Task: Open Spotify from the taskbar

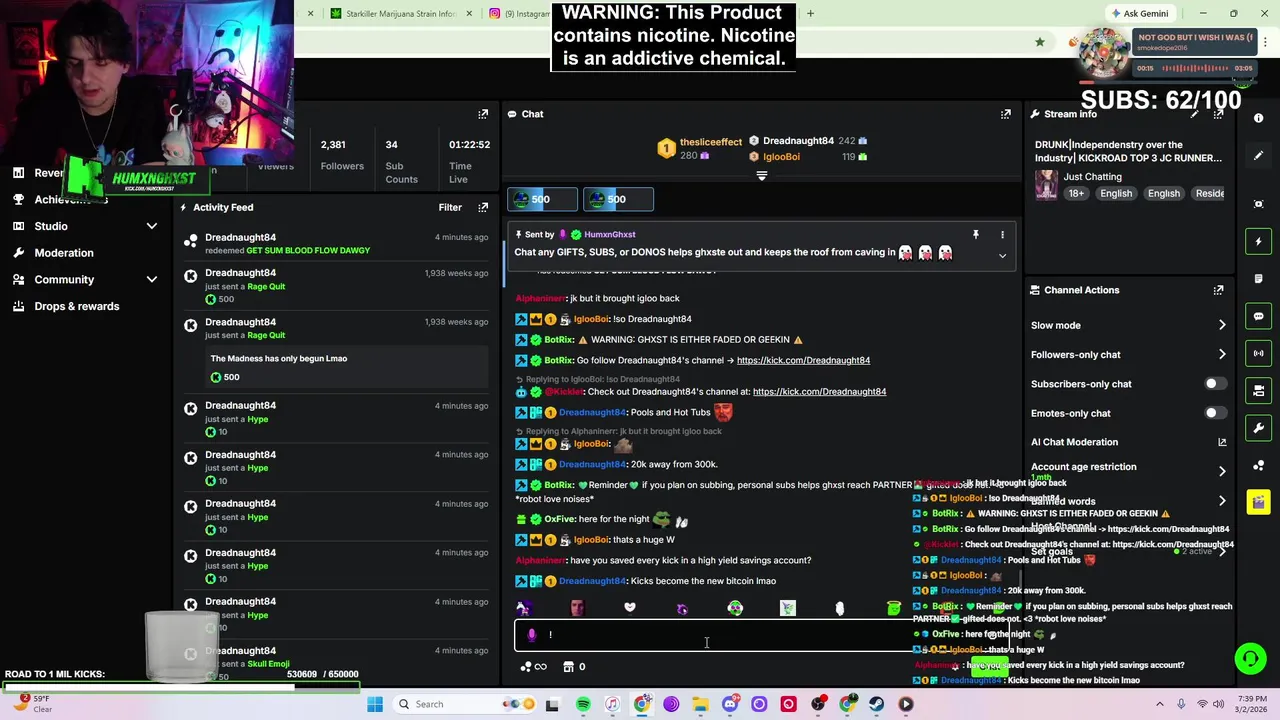Action: [583, 704]
